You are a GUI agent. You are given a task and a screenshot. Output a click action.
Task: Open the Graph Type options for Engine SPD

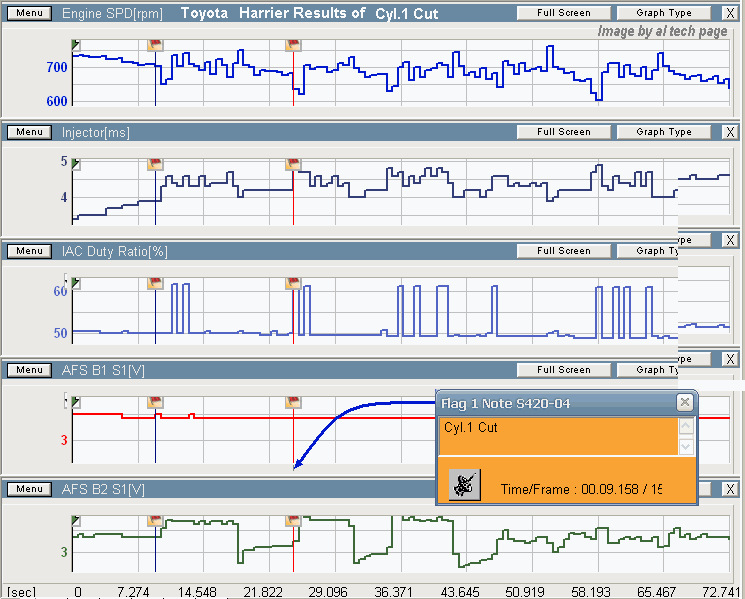[664, 14]
